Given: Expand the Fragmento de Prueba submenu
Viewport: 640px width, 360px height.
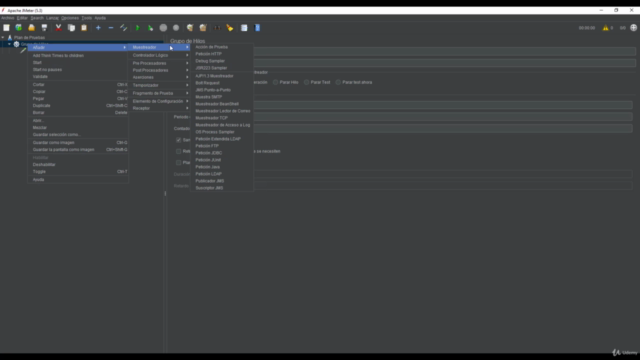Looking at the screenshot, I should (160, 93).
